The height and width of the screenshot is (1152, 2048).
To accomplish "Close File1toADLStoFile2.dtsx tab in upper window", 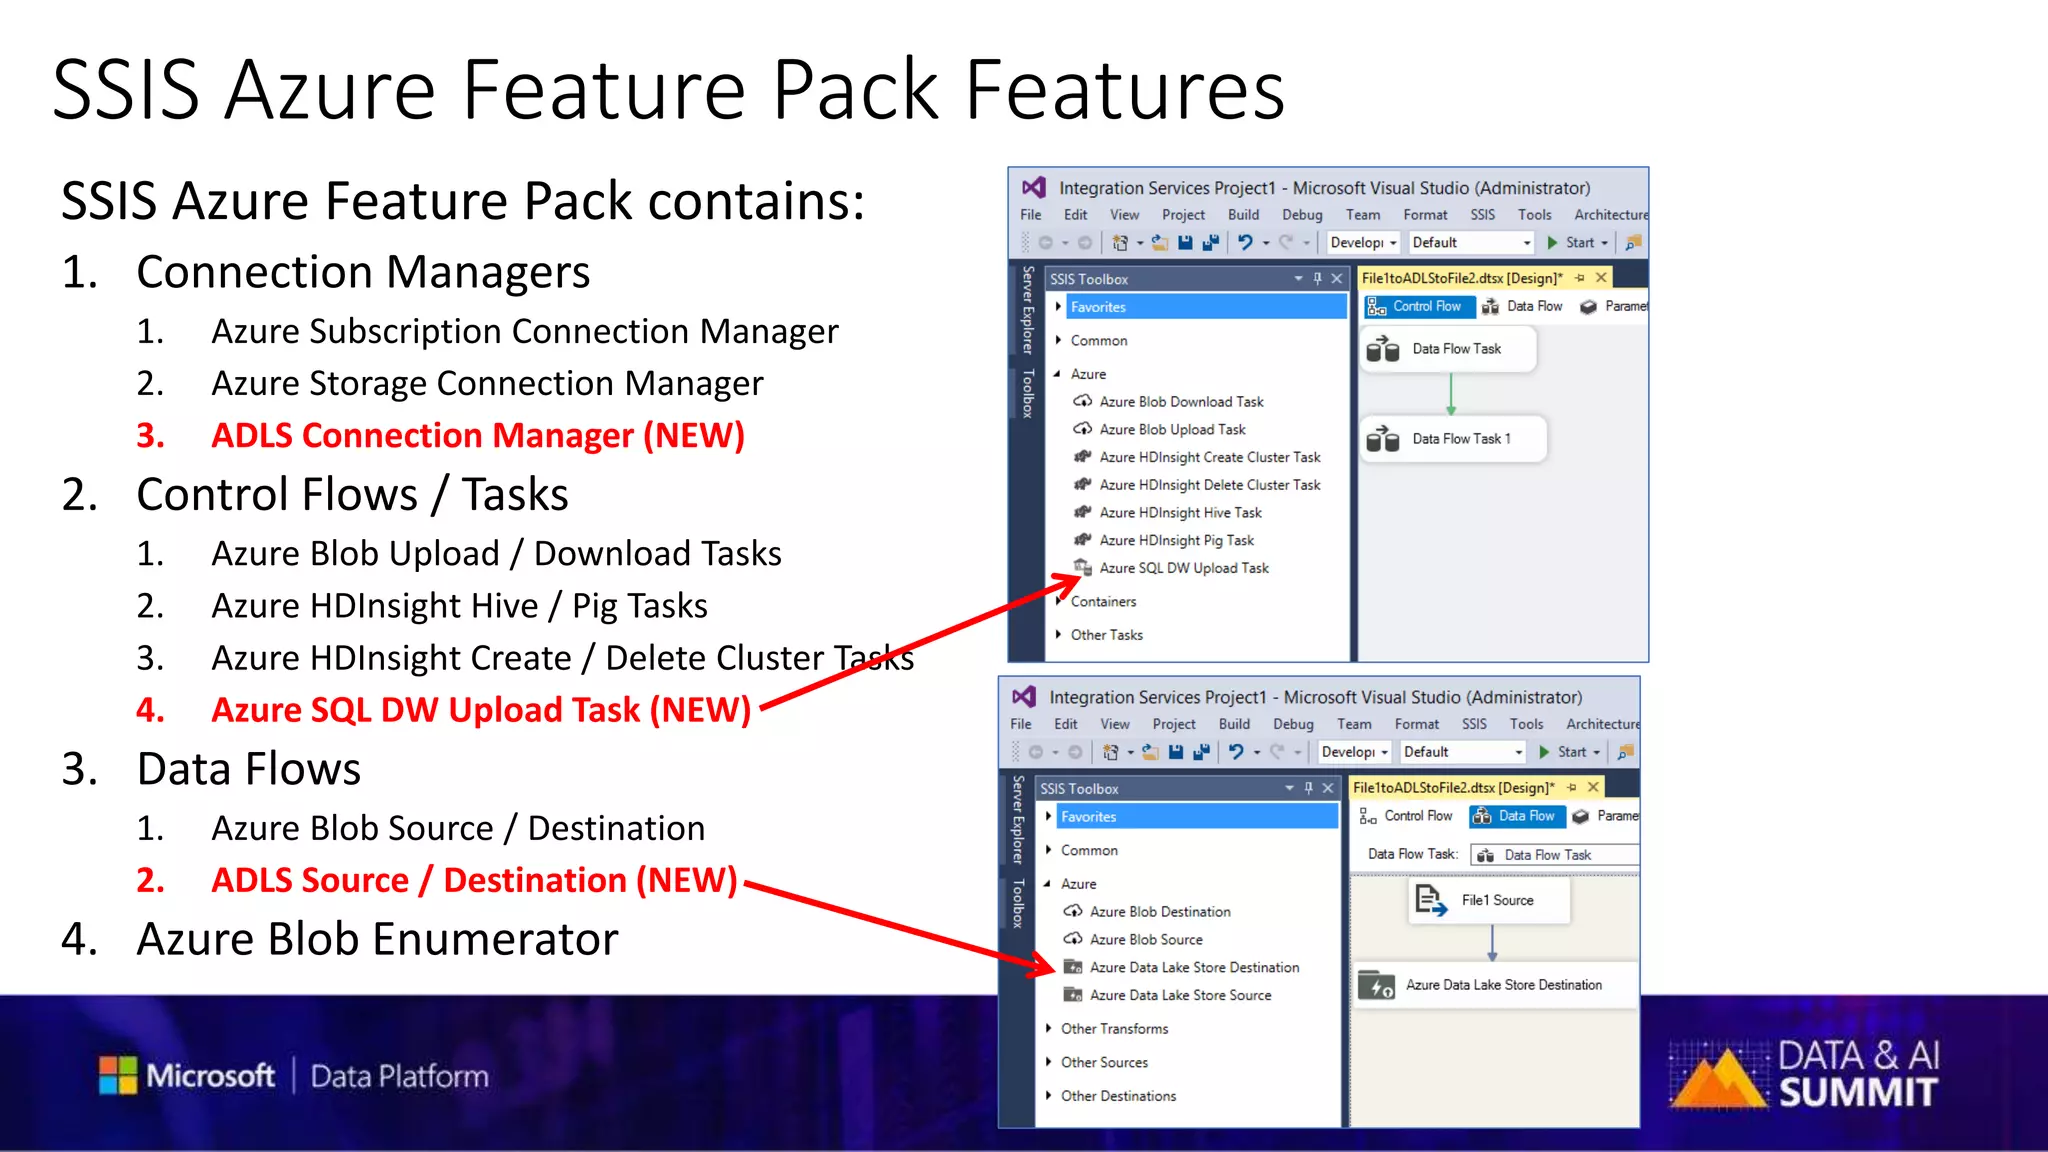I will coord(1601,278).
